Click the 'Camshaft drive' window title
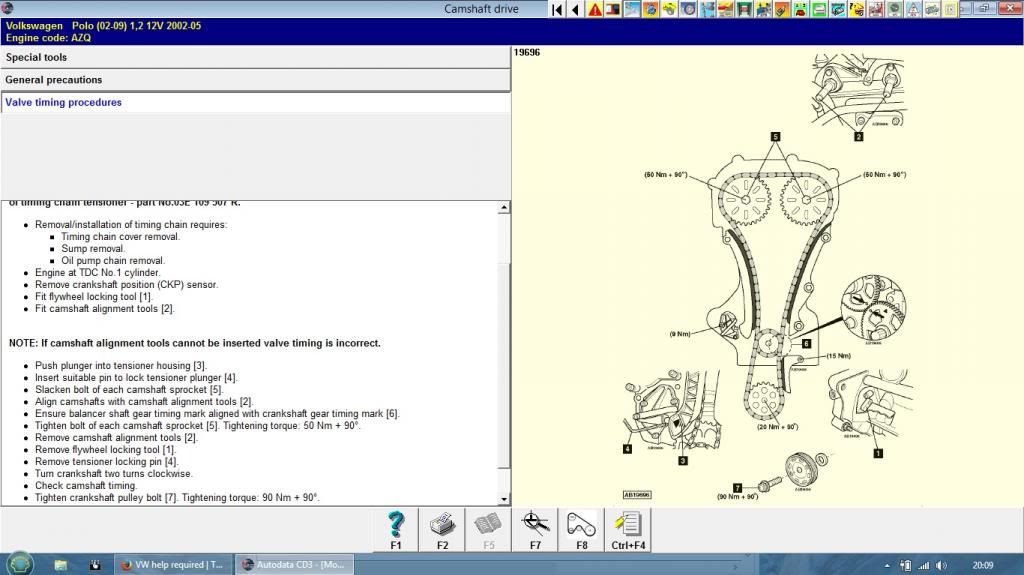The height and width of the screenshot is (575, 1024). click(481, 9)
